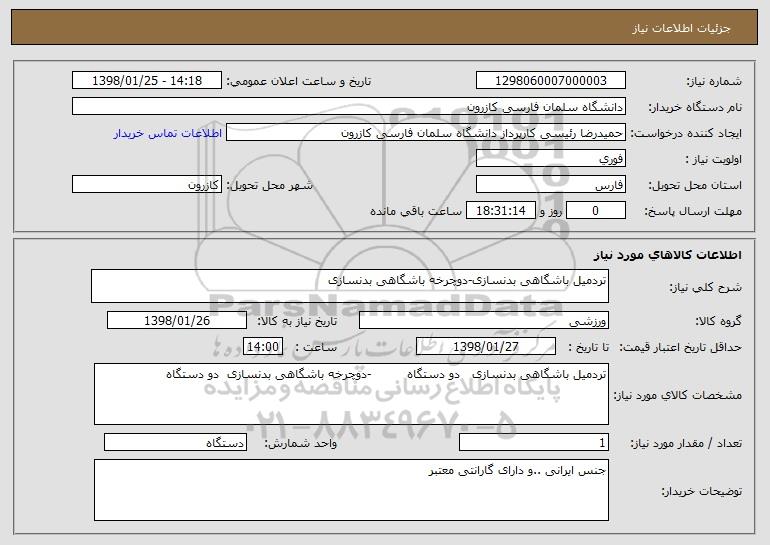This screenshot has width=770, height=545.
Task: Click the buyer name field دانشگاه سلمان فارسی کازرون
Action: pos(349,107)
